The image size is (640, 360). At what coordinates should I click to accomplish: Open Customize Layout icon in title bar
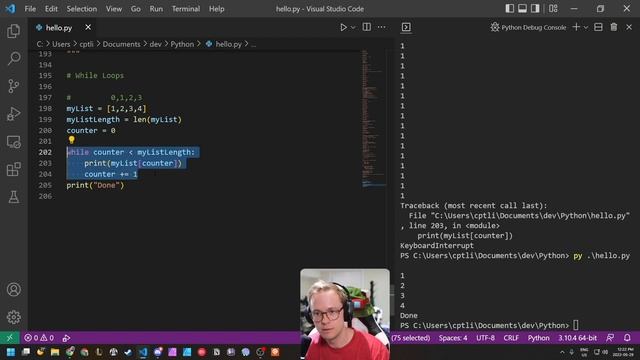tap(553, 8)
